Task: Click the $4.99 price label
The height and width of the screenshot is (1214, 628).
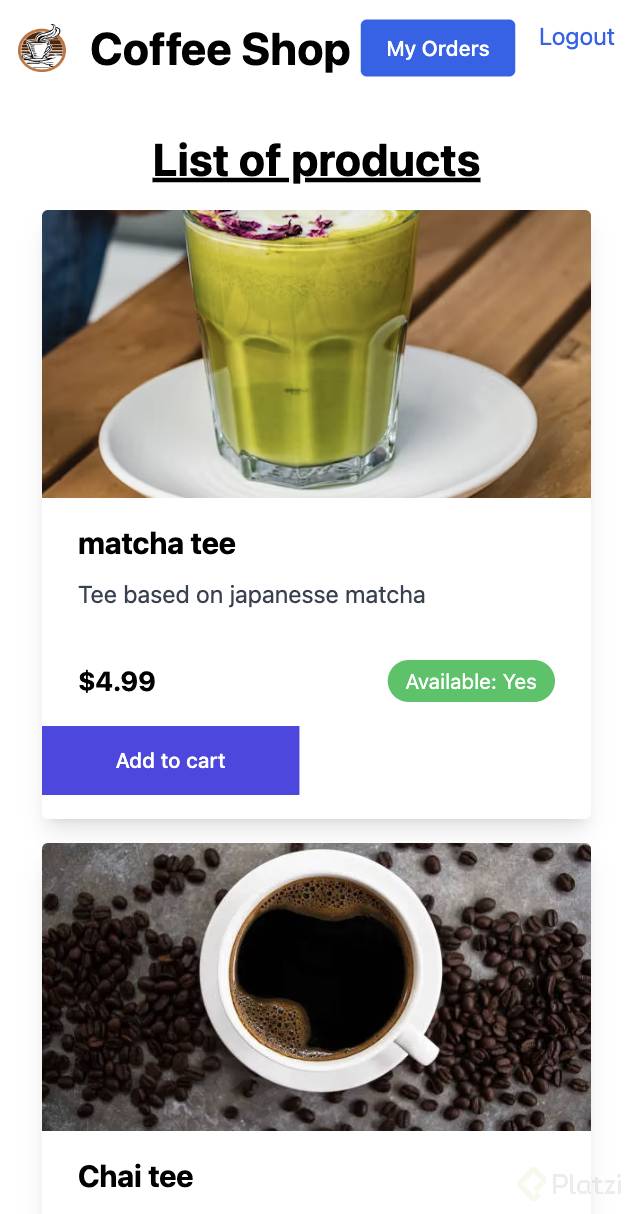Action: tap(117, 682)
